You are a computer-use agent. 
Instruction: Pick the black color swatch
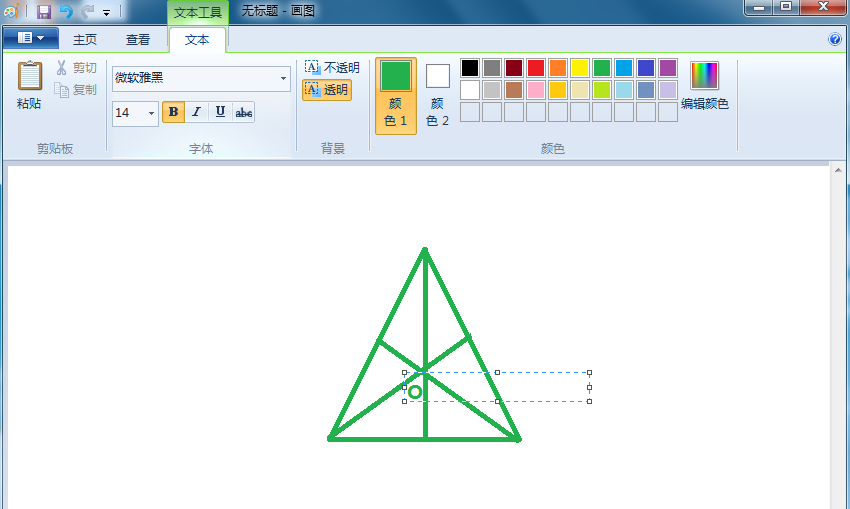pyautogui.click(x=470, y=68)
